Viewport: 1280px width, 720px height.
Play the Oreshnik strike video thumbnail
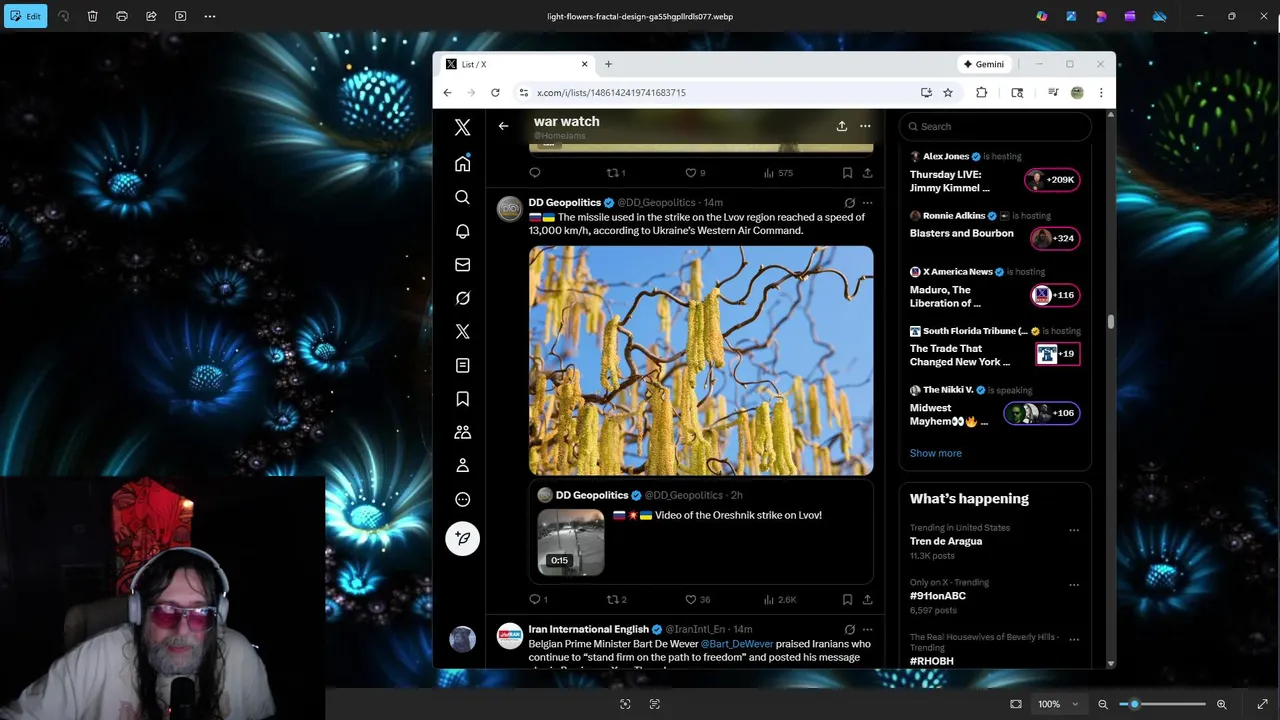coord(571,542)
